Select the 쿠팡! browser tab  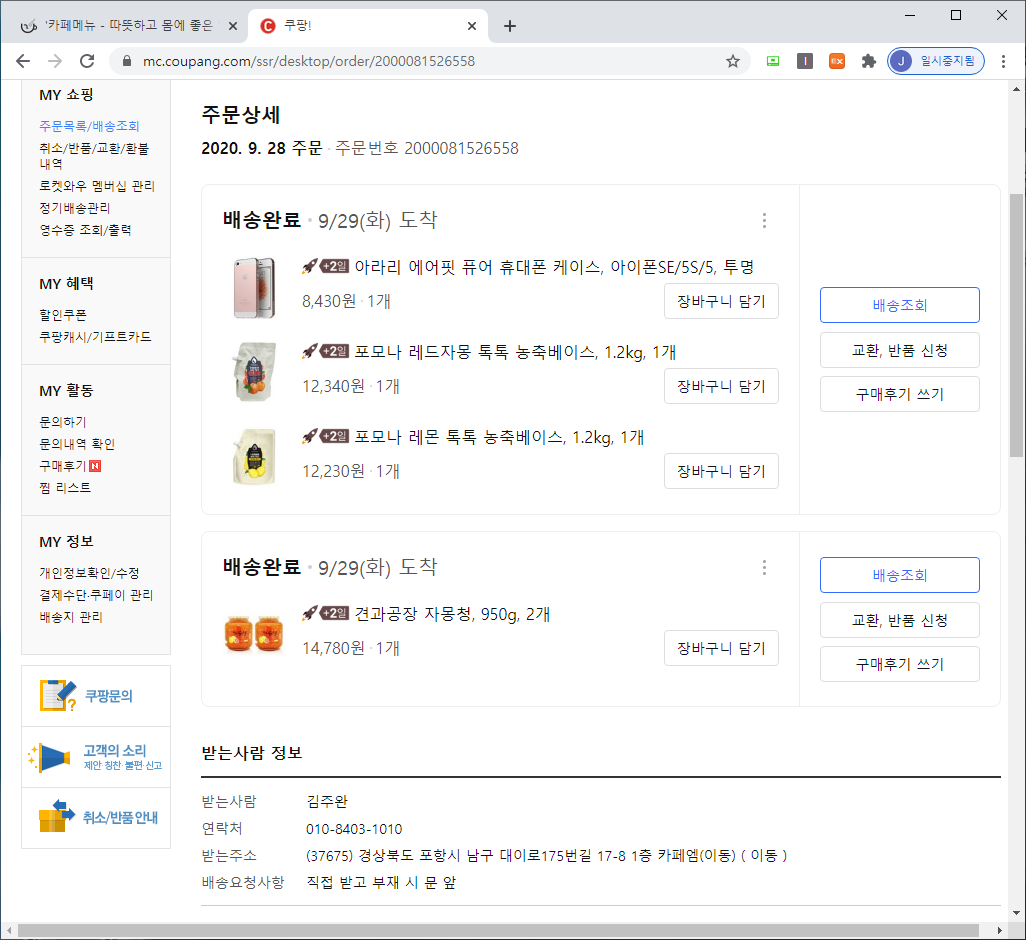366,26
